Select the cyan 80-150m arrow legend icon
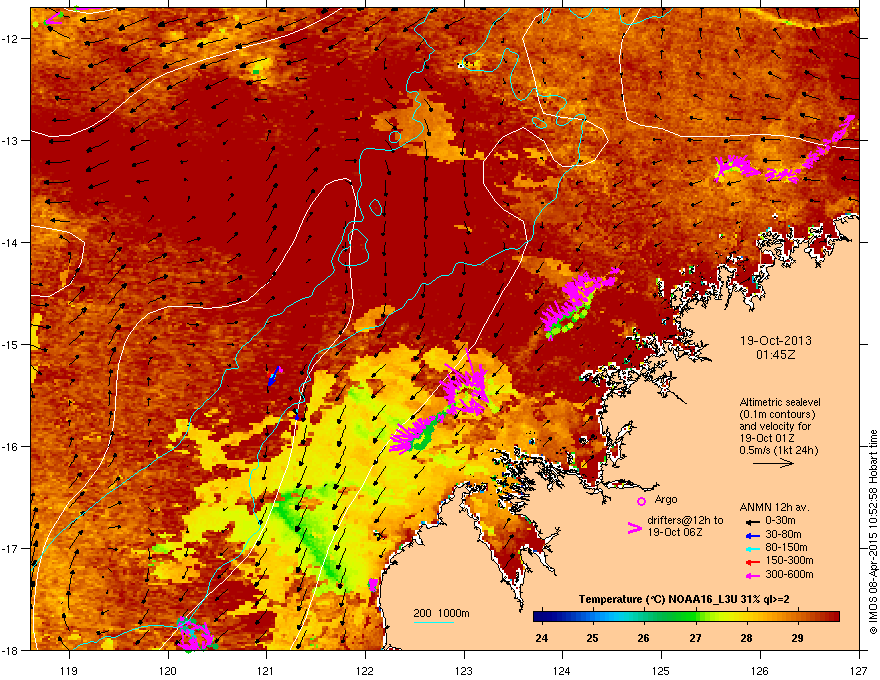Image resolution: width=880 pixels, height=680 pixels. (752, 548)
